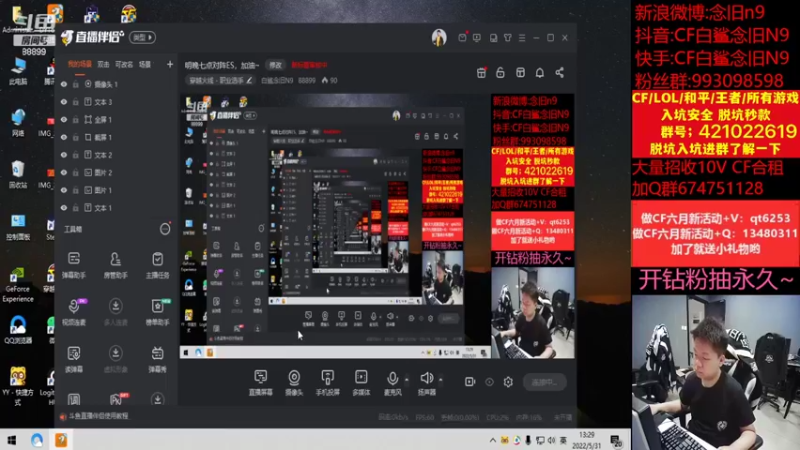Screen dimensions: 800x450
Task: Add 摄像头 camera source
Action: pyautogui.click(x=294, y=382)
